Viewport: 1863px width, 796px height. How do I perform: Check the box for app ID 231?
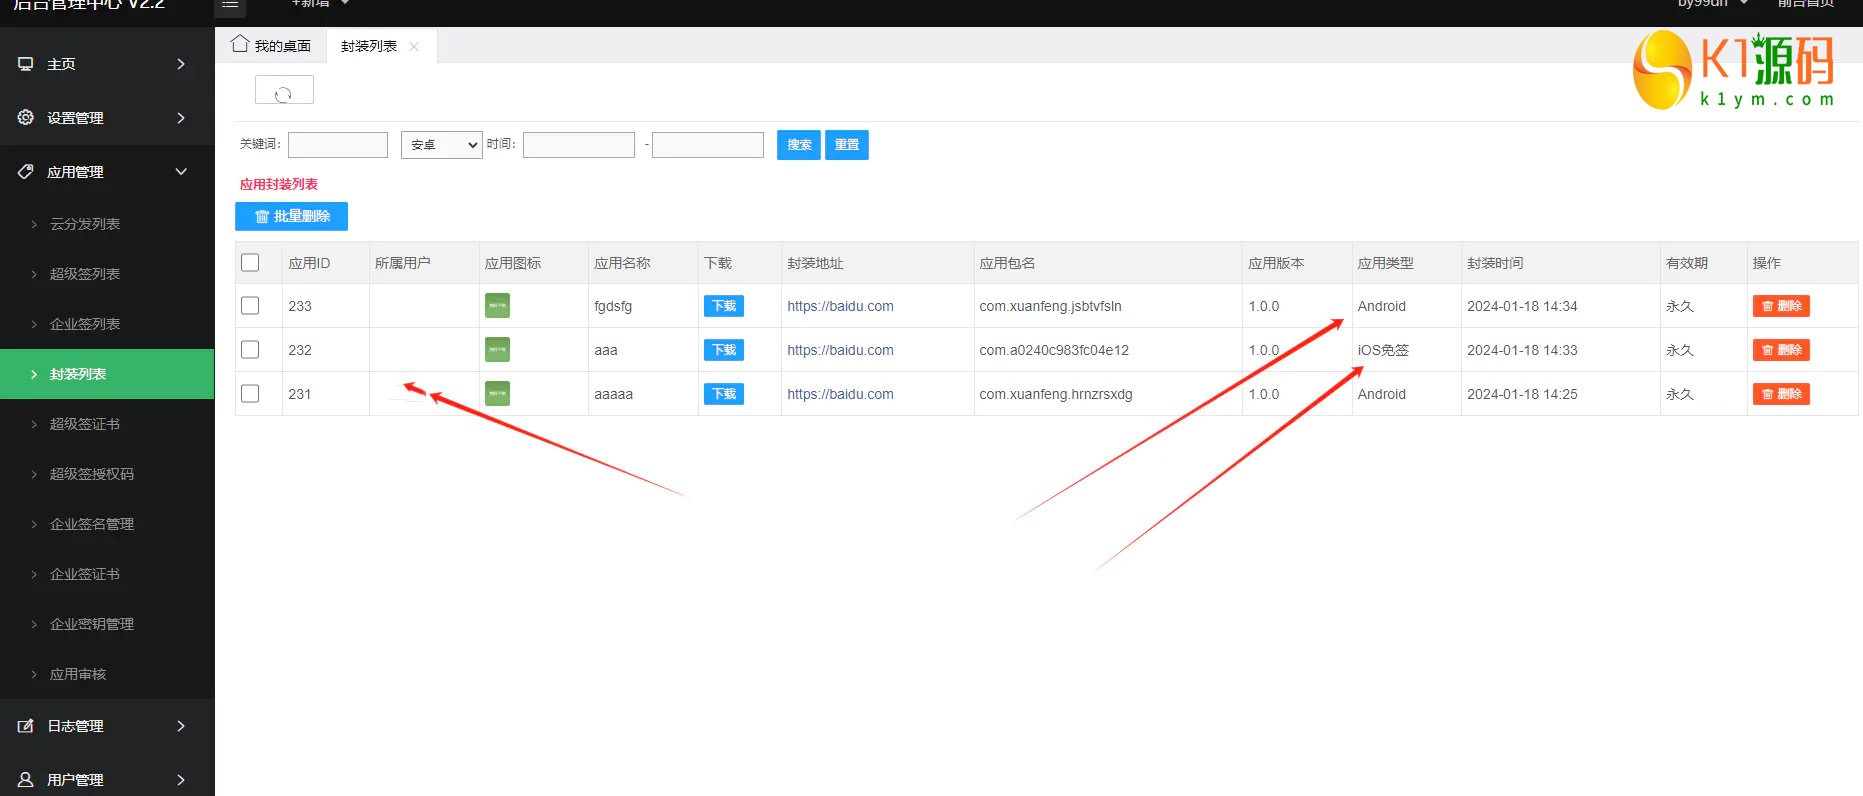coord(250,394)
